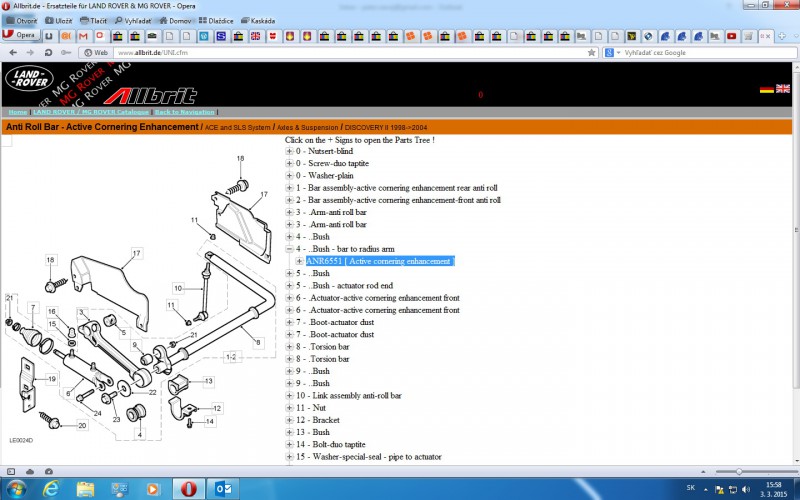Expand the ANR6551 part node

click(x=299, y=261)
